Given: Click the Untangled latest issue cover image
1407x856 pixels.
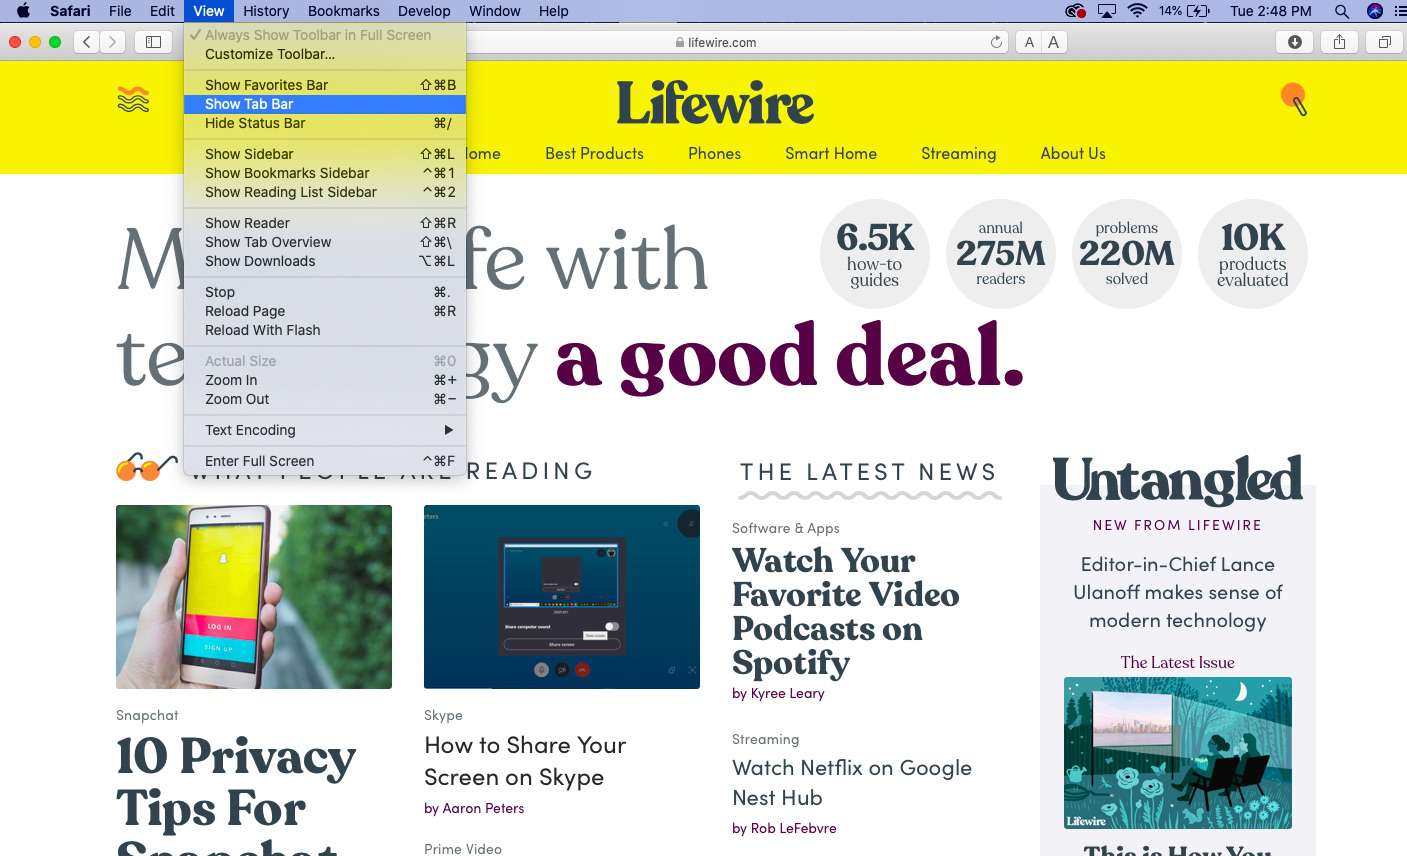Looking at the screenshot, I should (1178, 753).
